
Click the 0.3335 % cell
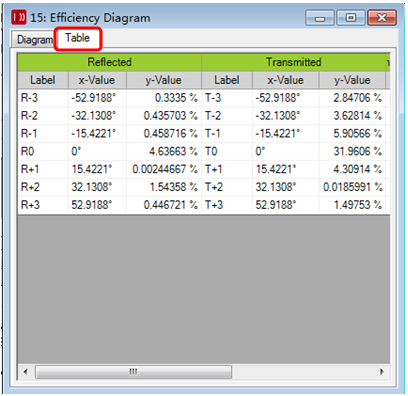[x=164, y=98]
